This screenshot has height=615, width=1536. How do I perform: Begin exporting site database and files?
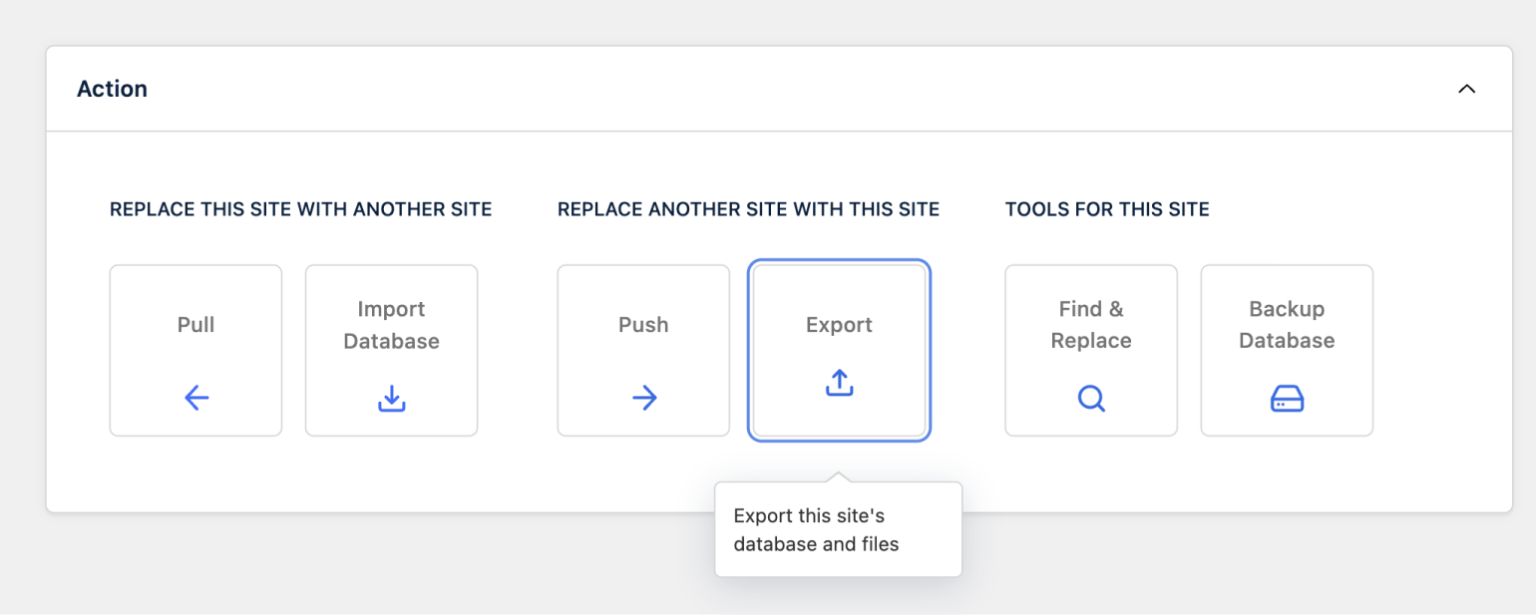[839, 349]
